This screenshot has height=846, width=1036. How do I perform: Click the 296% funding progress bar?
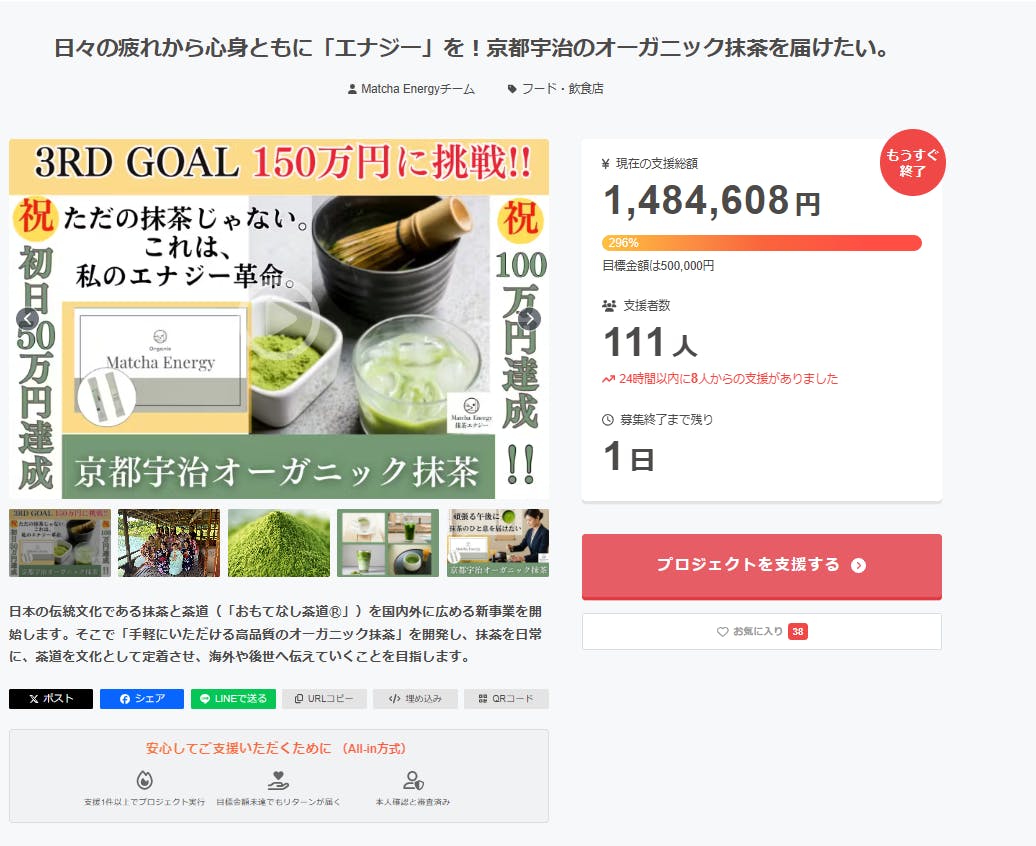coord(761,243)
